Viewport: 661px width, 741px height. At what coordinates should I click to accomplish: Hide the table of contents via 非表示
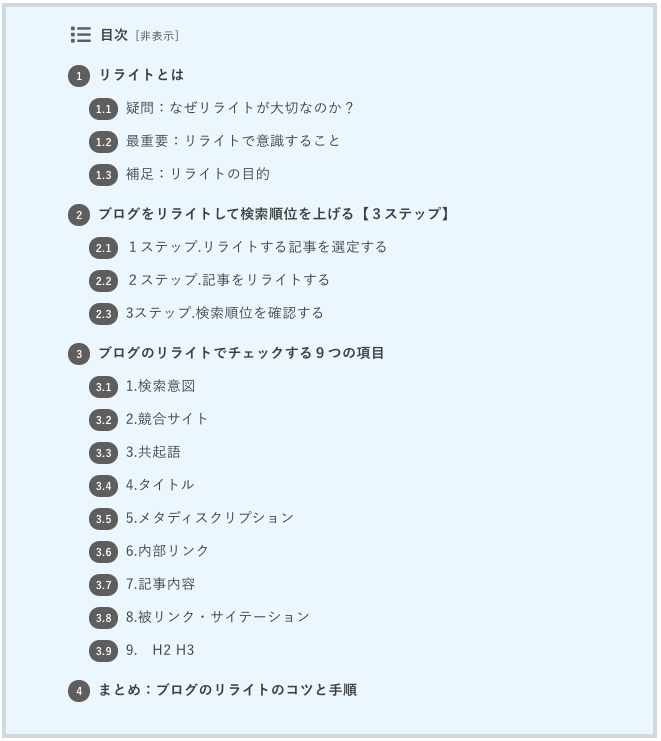[x=157, y=36]
